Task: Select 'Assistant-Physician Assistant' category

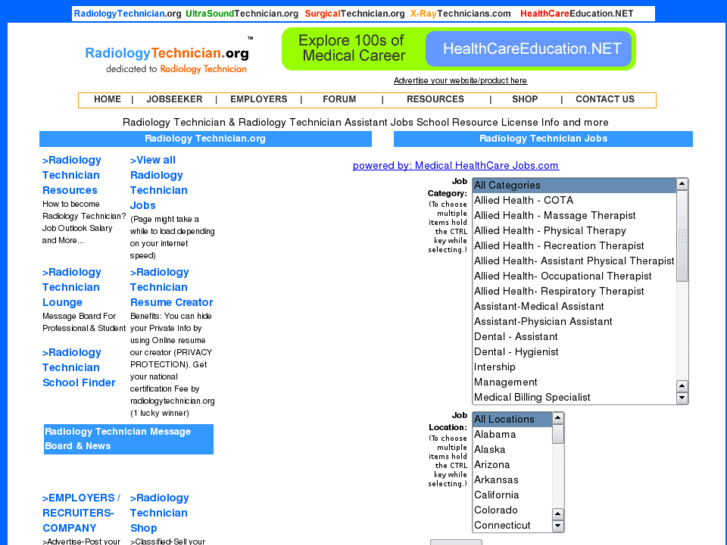Action: click(x=574, y=321)
